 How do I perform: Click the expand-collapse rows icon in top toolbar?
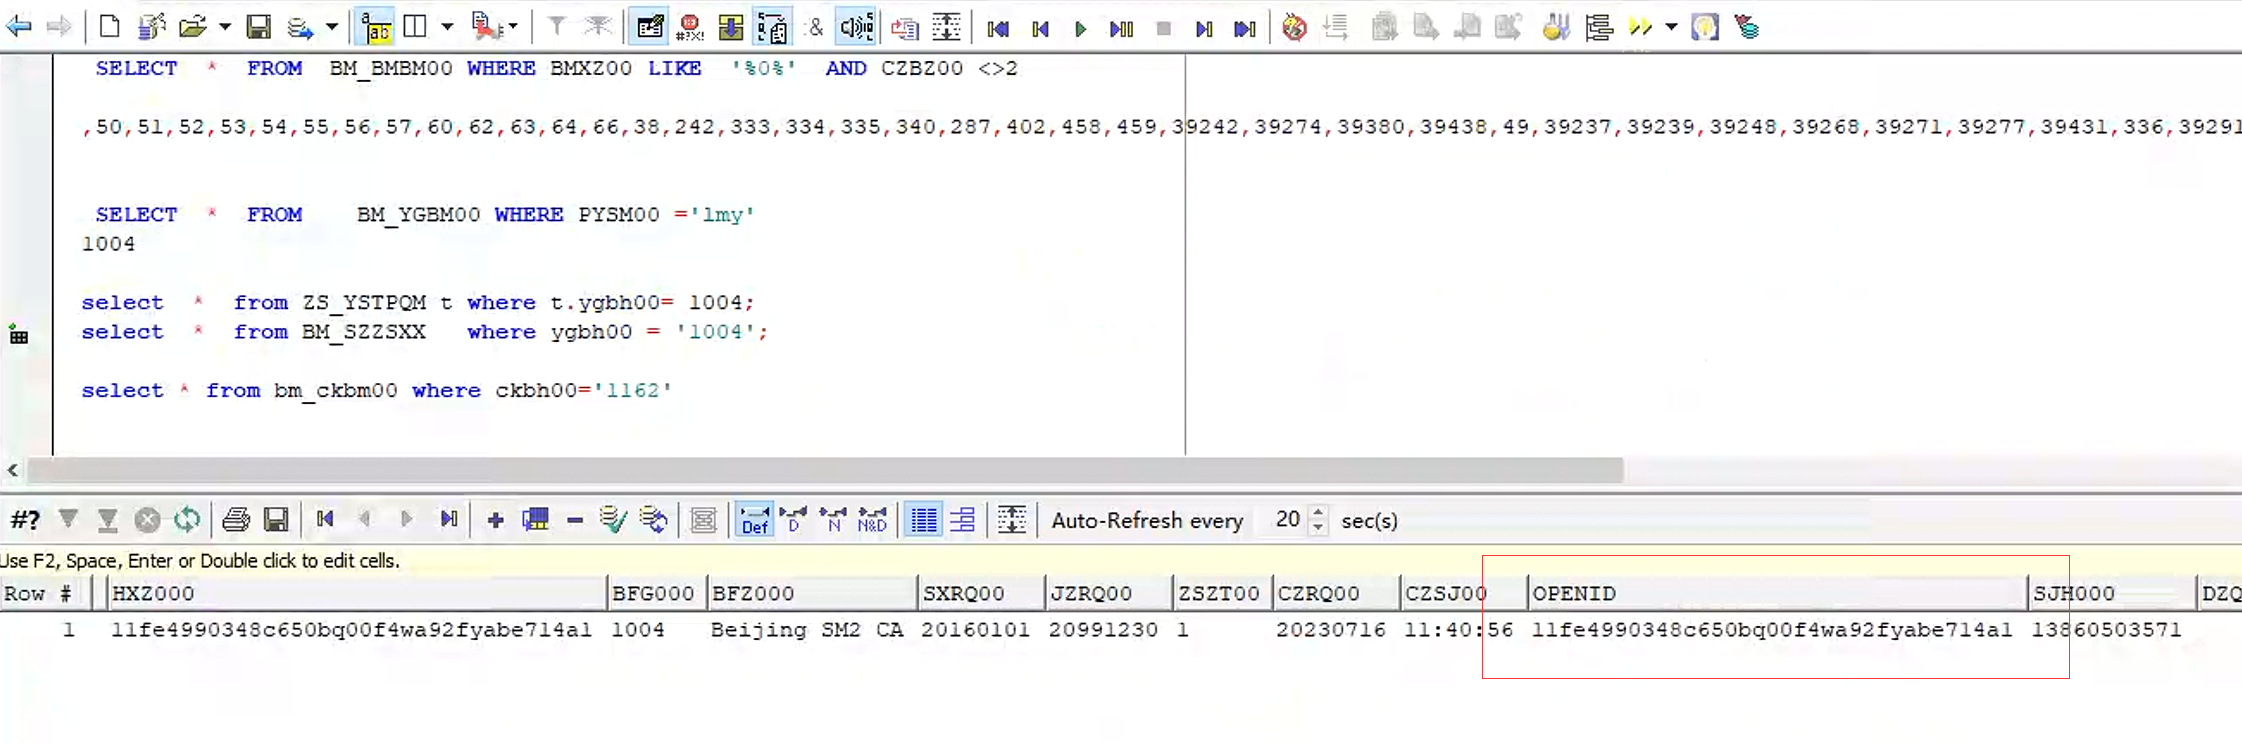(x=946, y=27)
